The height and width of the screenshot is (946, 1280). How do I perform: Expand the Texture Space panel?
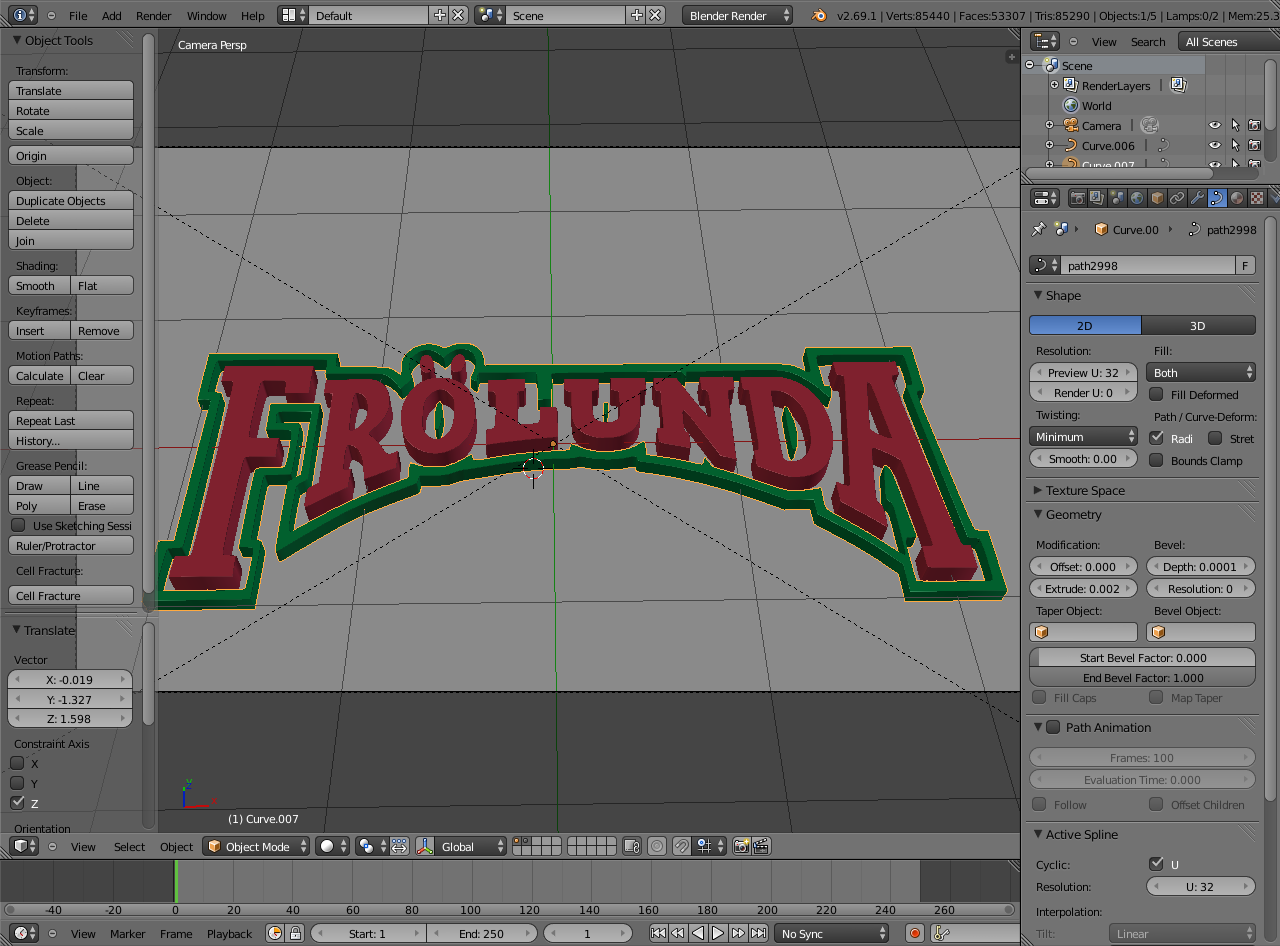1084,490
